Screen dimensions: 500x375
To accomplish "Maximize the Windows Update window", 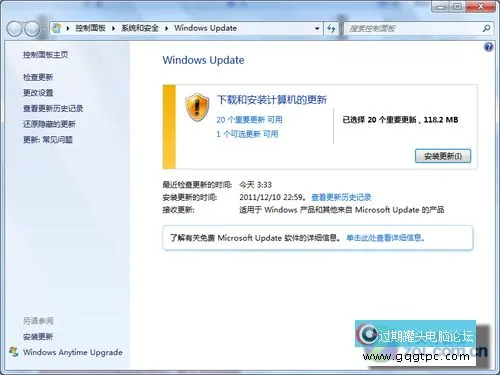I will pos(457,7).
